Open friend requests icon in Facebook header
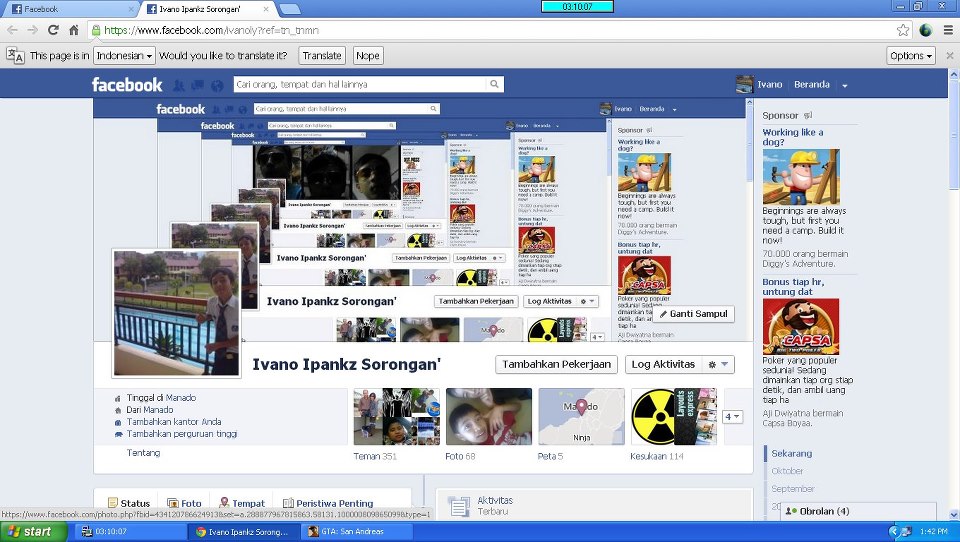960x542 pixels. pyautogui.click(x=179, y=85)
